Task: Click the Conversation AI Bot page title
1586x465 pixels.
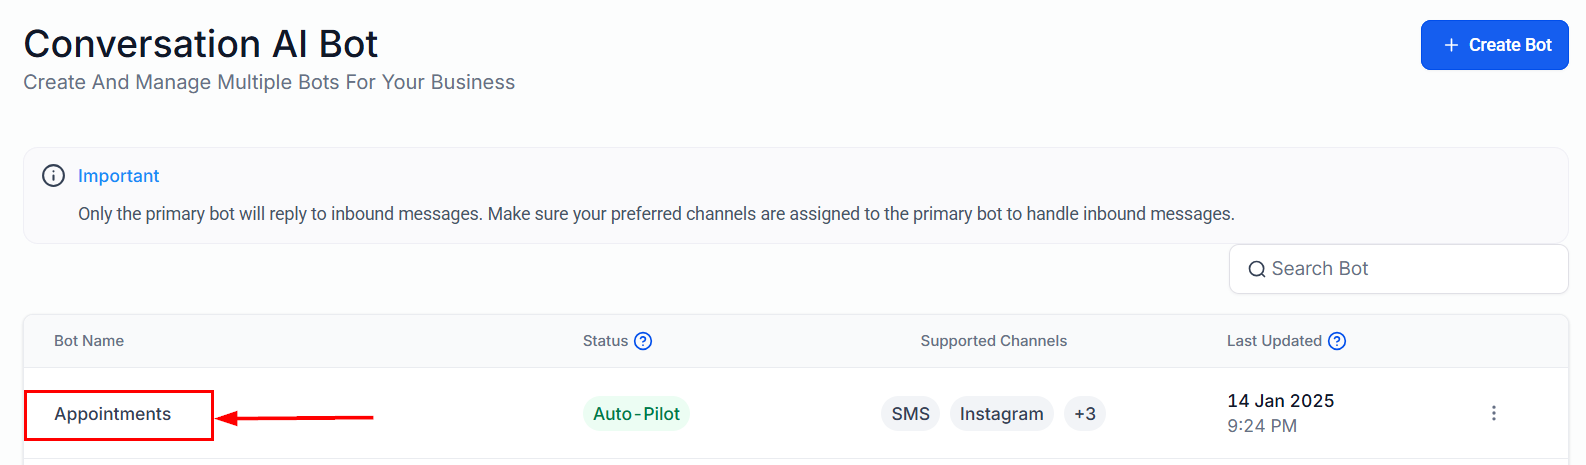Action: [201, 44]
